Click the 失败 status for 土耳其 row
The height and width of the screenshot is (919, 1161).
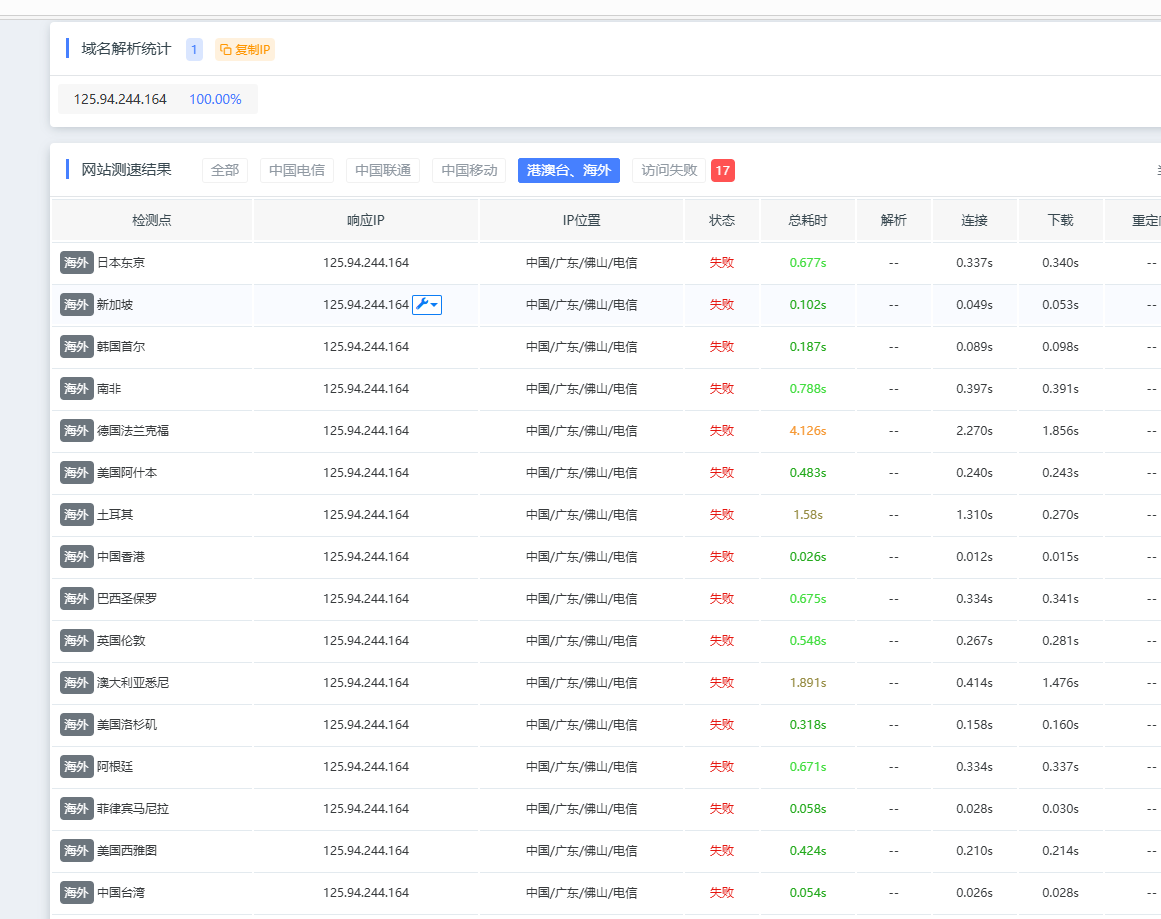coord(722,515)
